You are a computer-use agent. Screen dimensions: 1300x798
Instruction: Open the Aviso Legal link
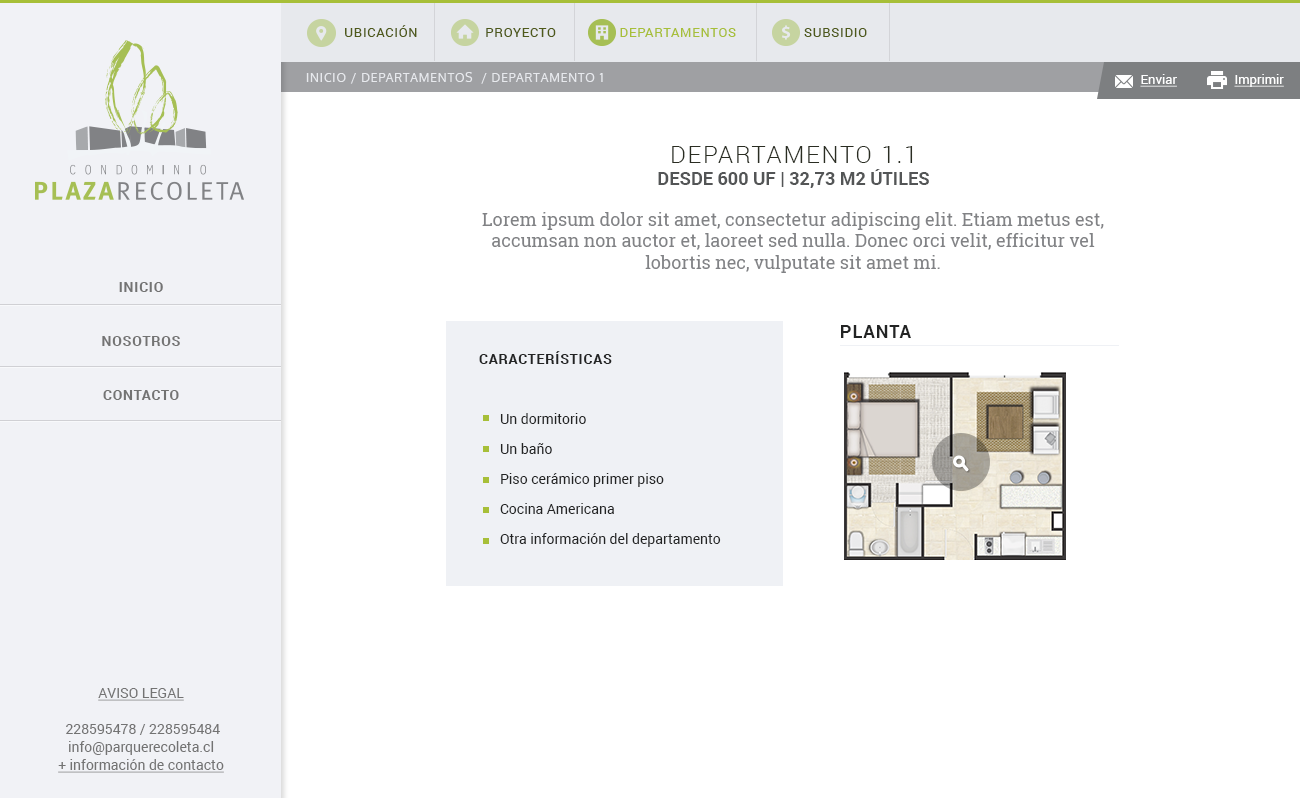tap(141, 693)
